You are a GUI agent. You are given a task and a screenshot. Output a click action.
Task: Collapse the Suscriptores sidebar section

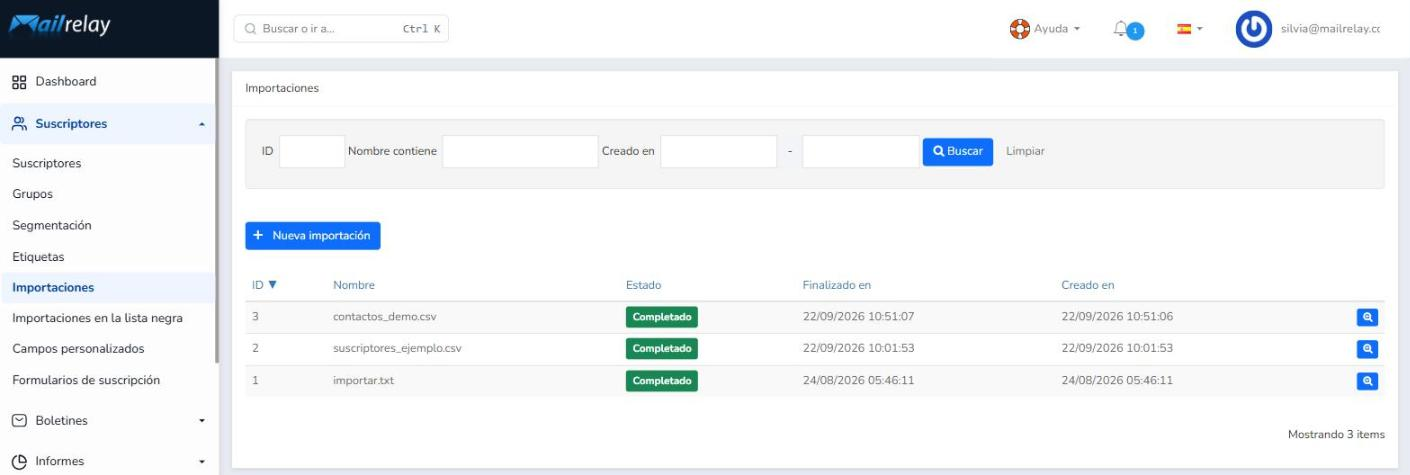(x=202, y=125)
